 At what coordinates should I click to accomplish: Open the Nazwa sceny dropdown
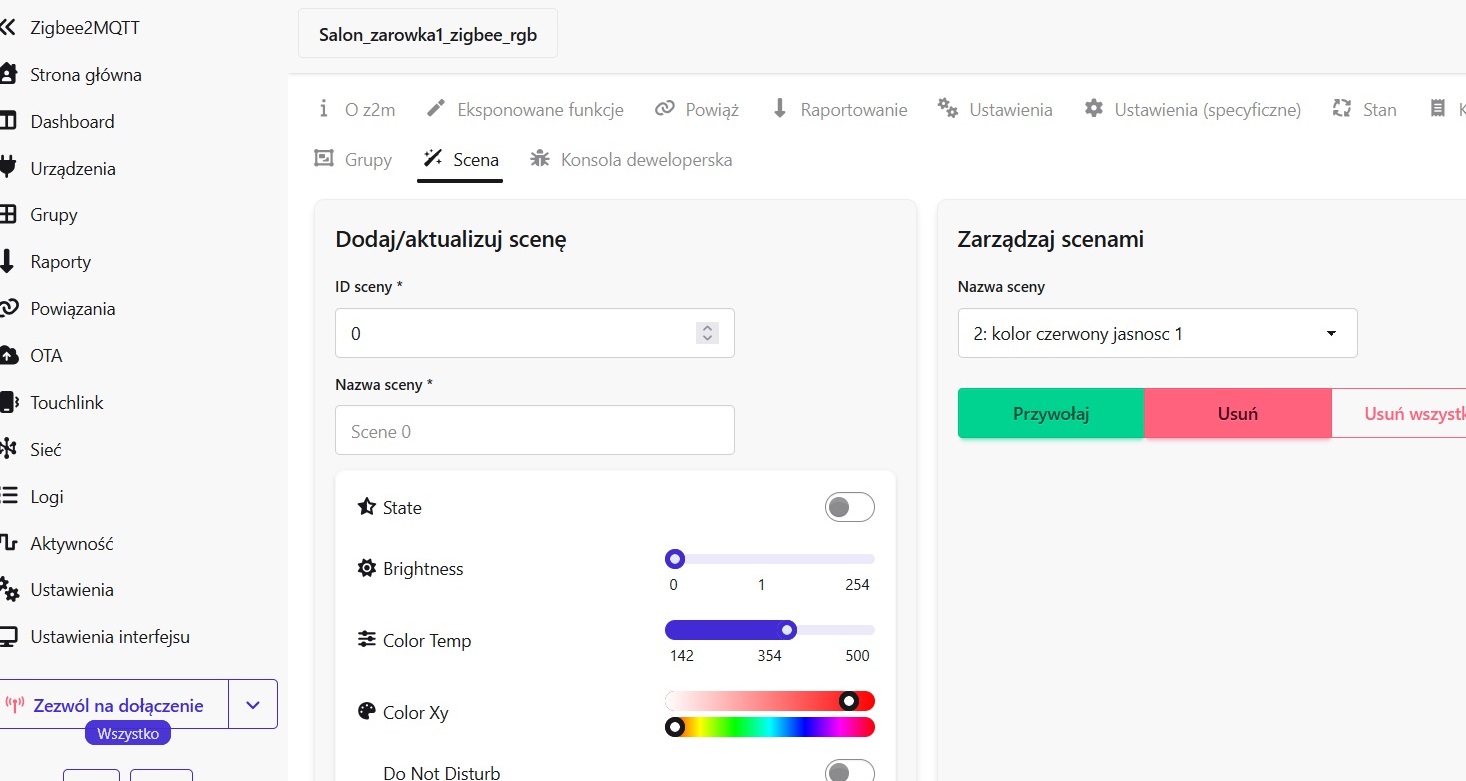[1157, 333]
